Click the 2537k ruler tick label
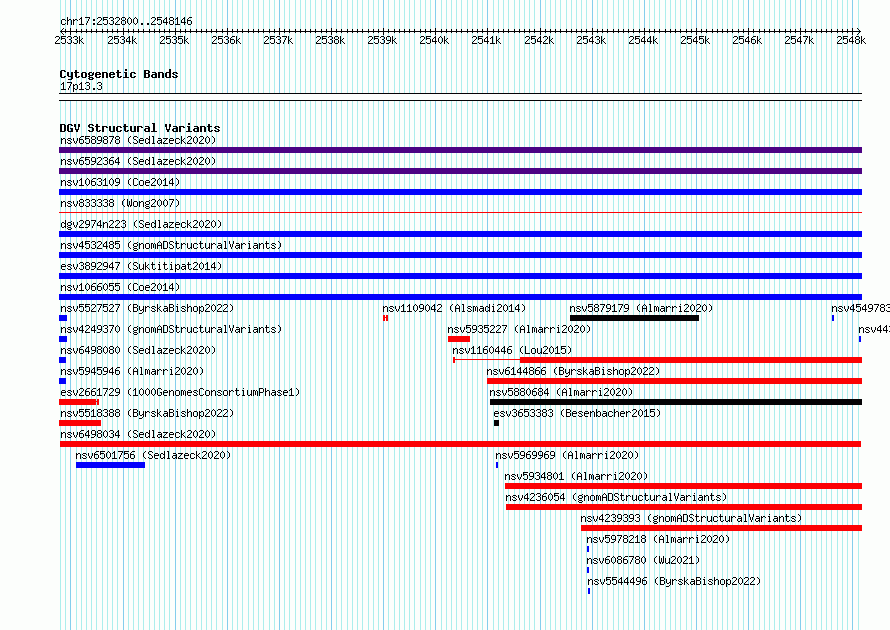This screenshot has height=630, width=890. (x=278, y=40)
